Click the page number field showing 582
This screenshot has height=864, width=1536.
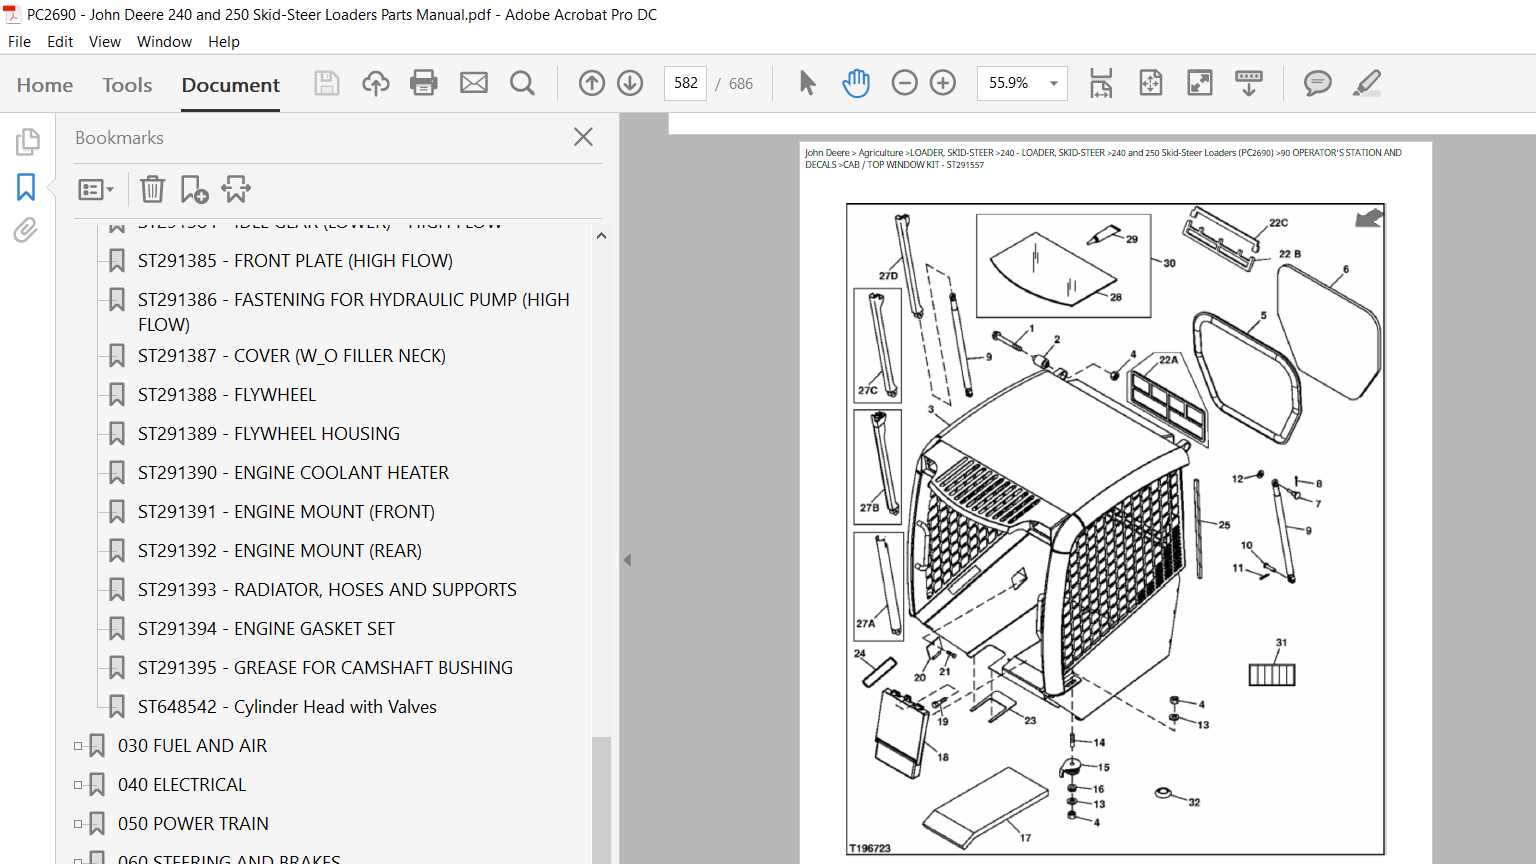[686, 83]
